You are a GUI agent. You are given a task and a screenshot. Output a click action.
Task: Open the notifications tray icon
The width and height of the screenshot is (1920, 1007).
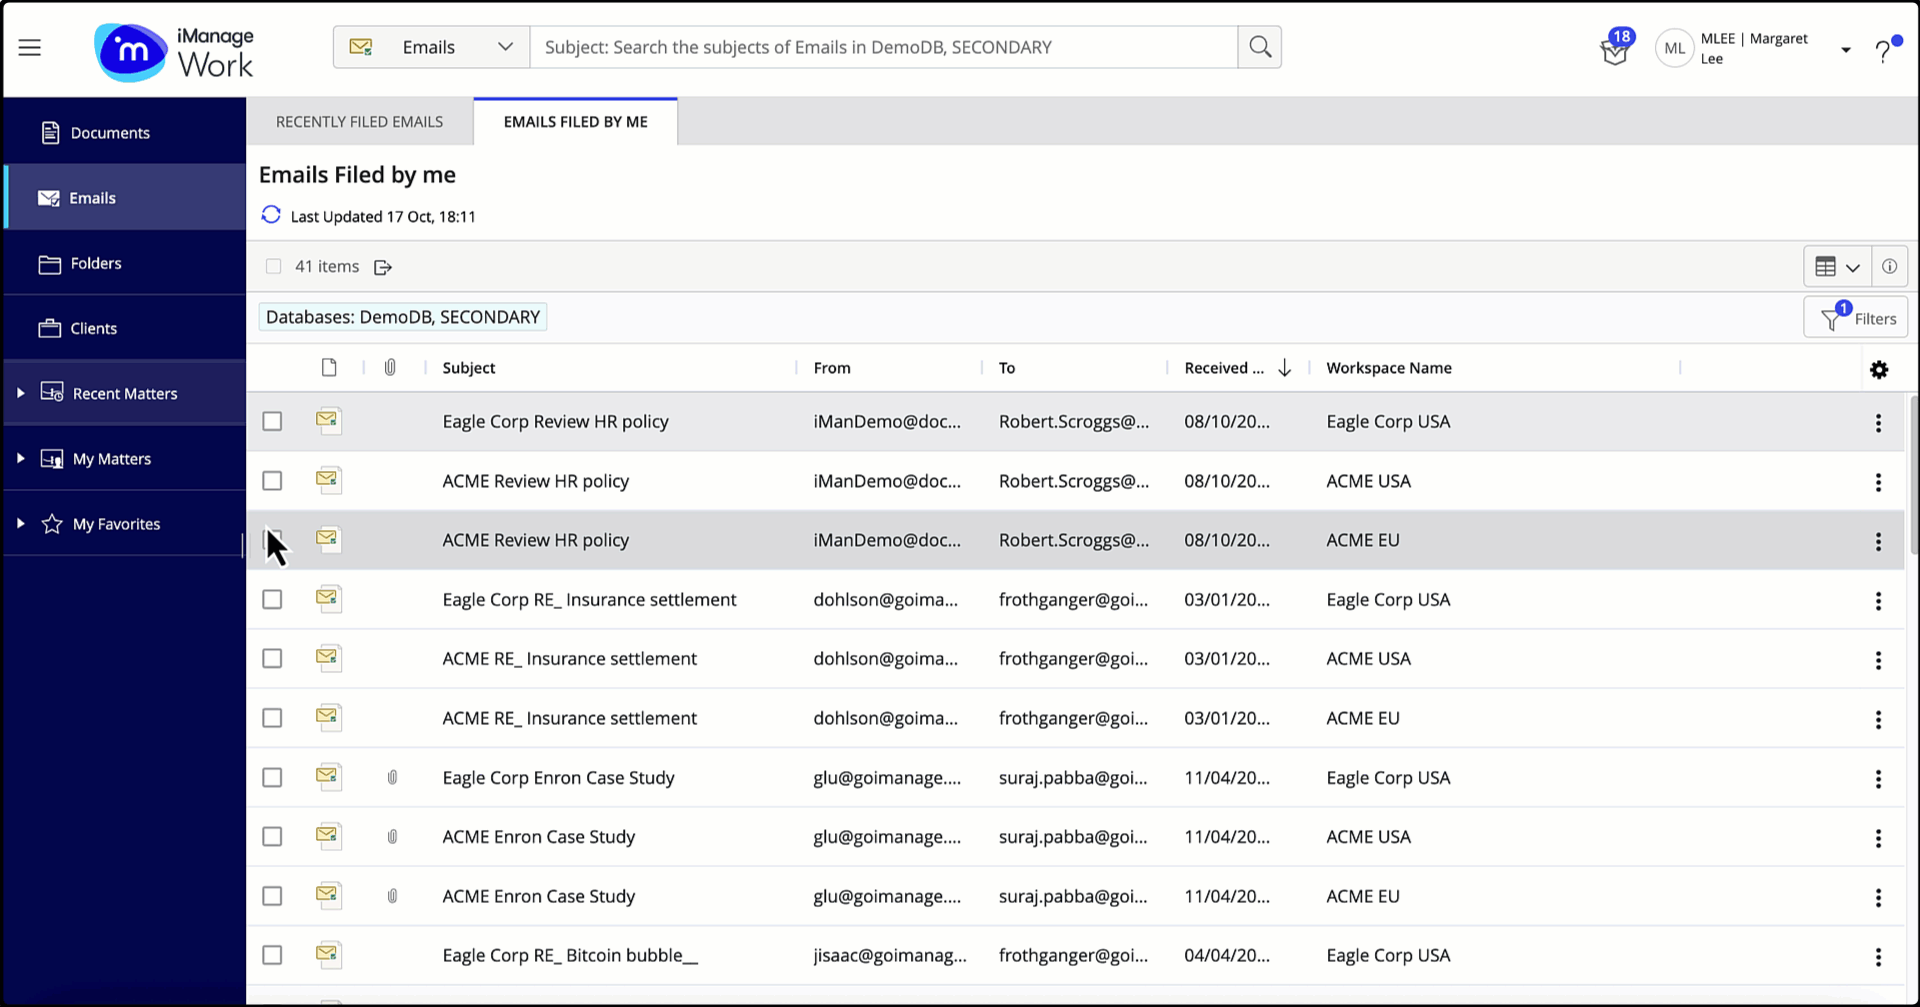1613,48
